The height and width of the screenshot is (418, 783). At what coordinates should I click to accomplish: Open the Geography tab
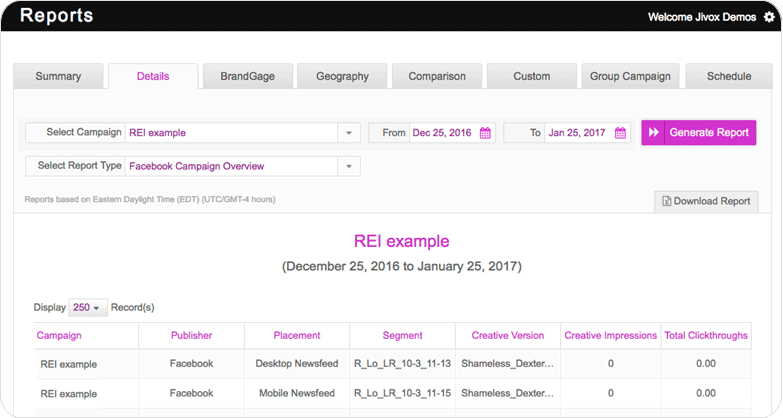(342, 77)
